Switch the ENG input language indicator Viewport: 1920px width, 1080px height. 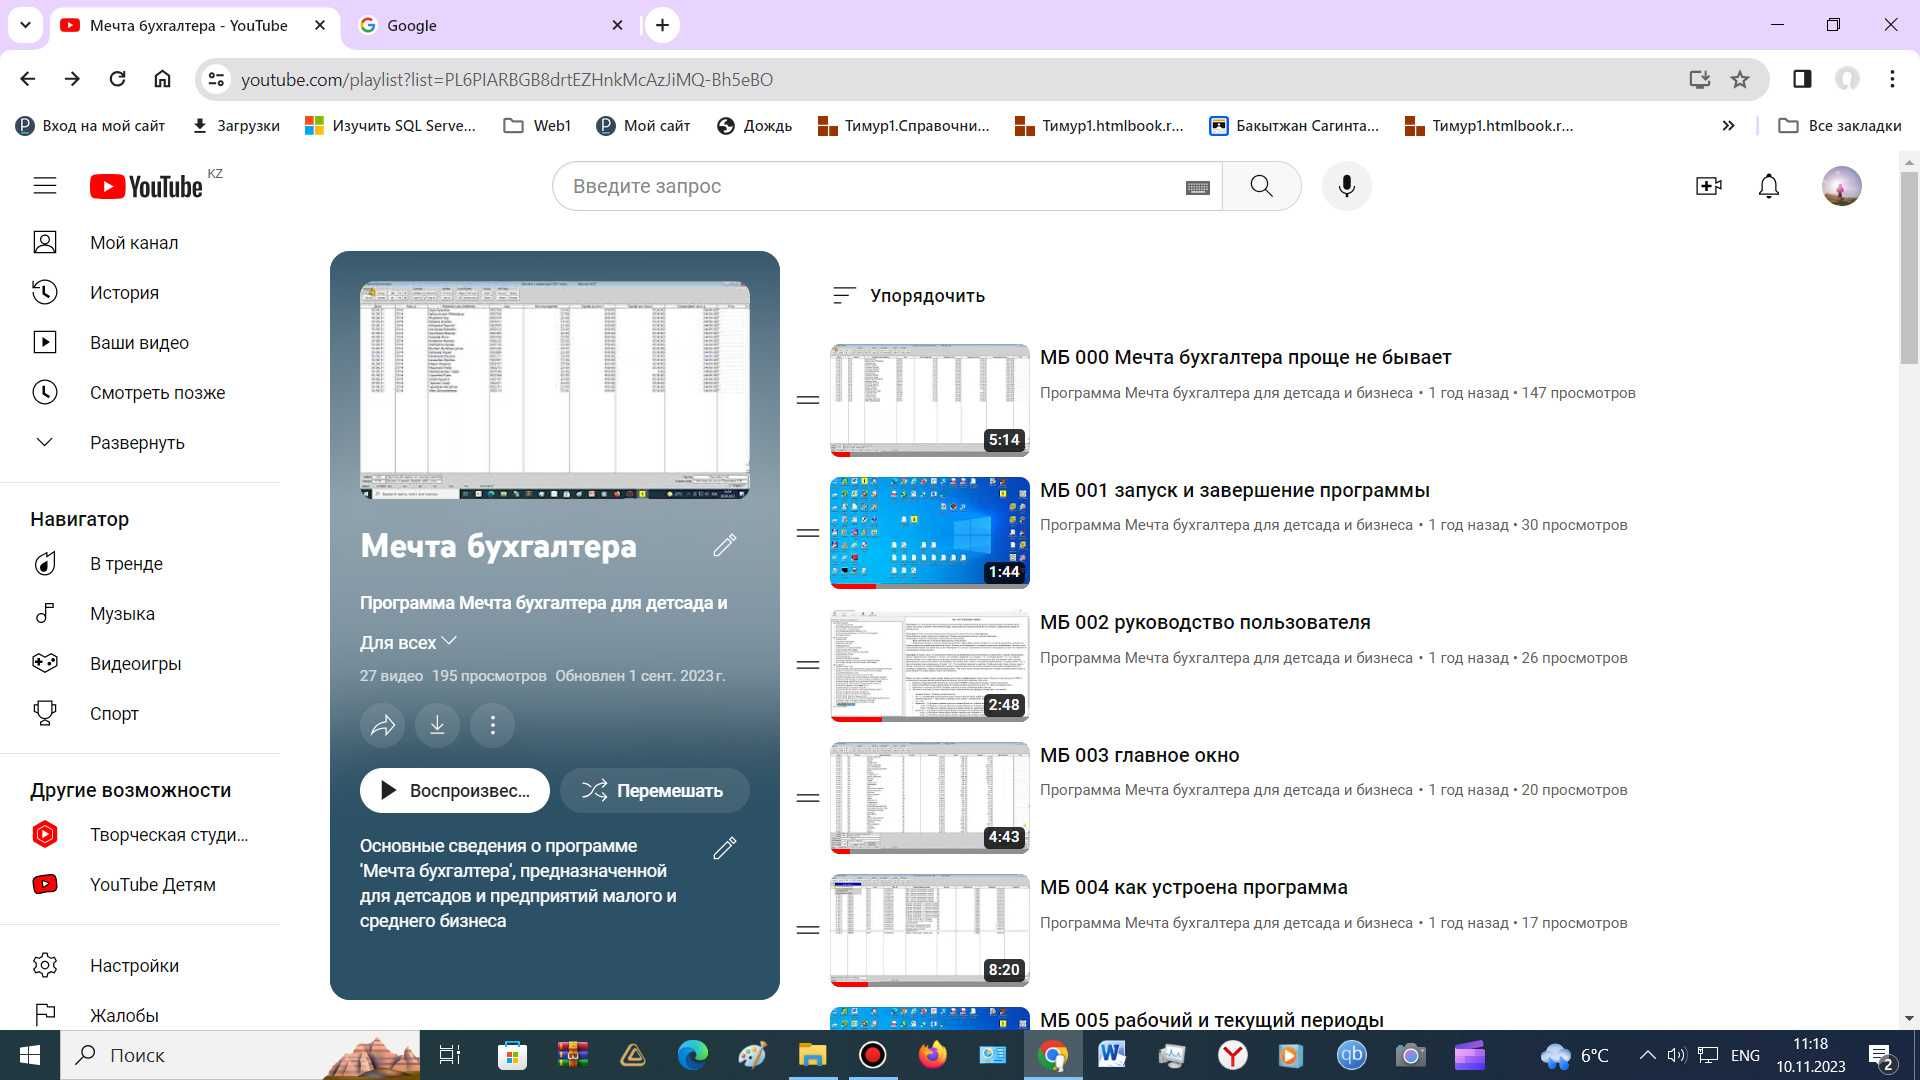pyautogui.click(x=1745, y=1055)
